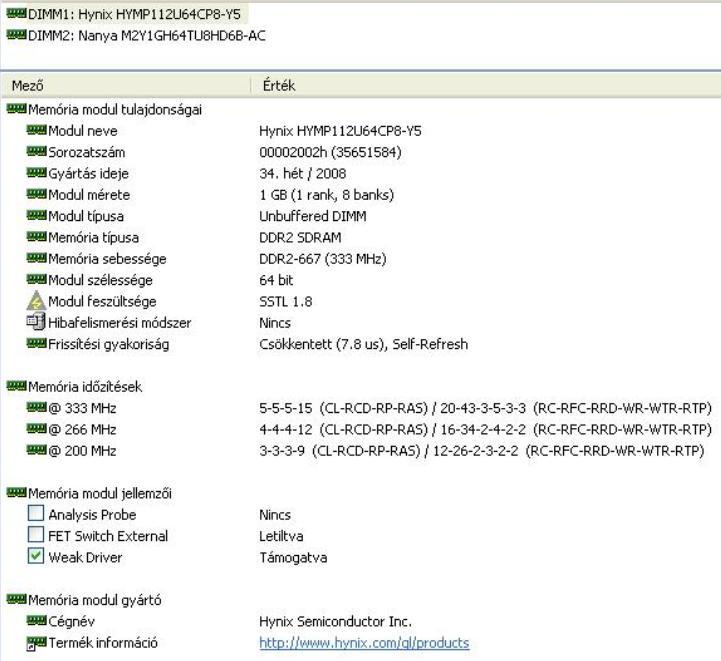Click the Gyártás ideje field label

(88, 174)
